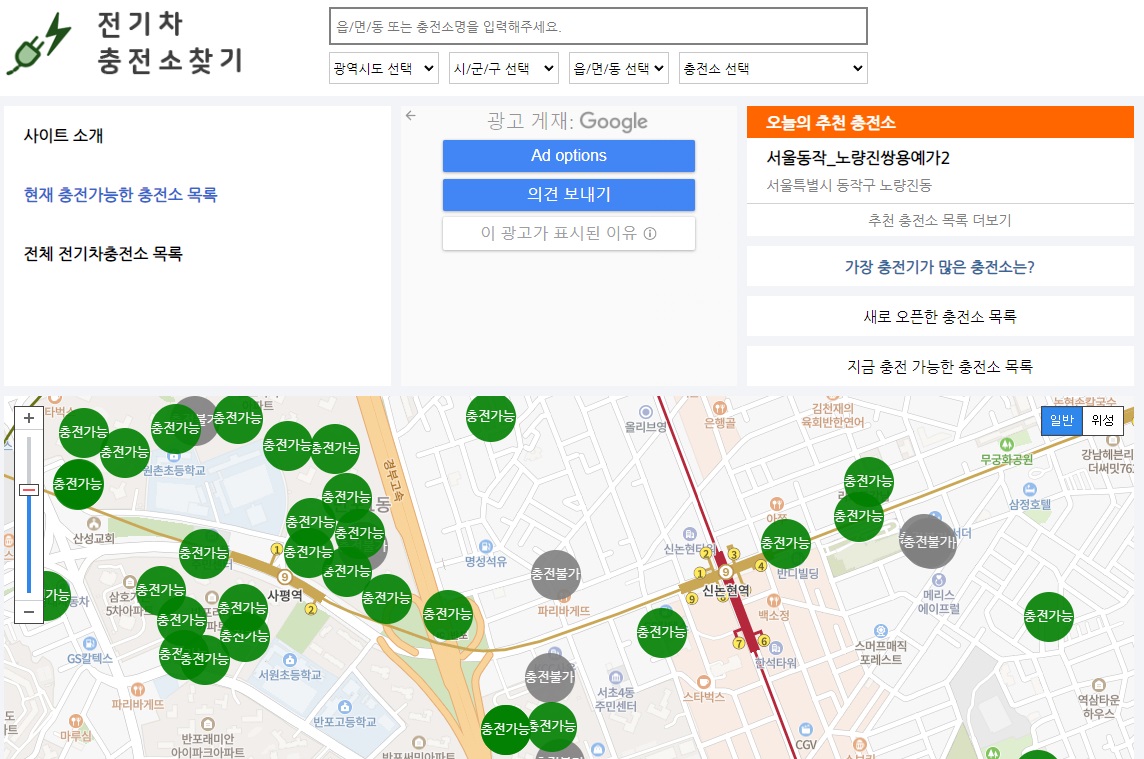Viewport: 1144px width, 759px height.
Task: Open the 추천 충전소 목록 더보기 link
Action: tap(939, 219)
